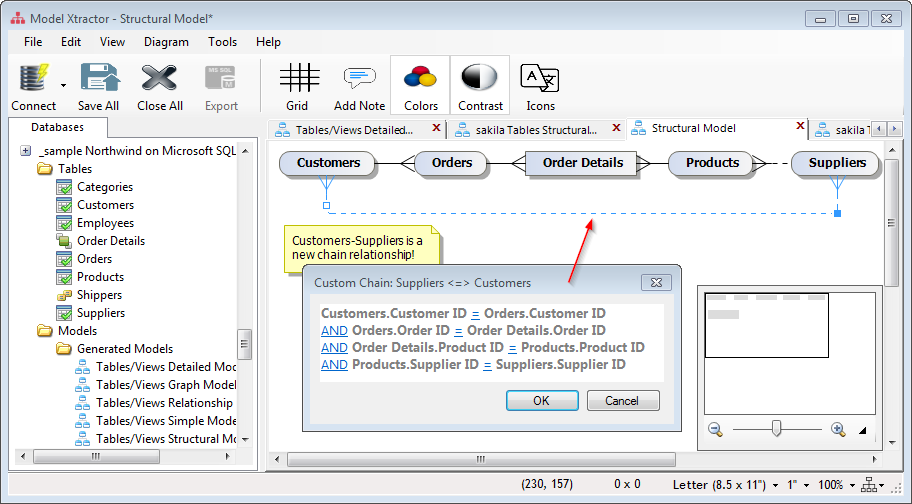Select Order Details in database tree

[111, 241]
